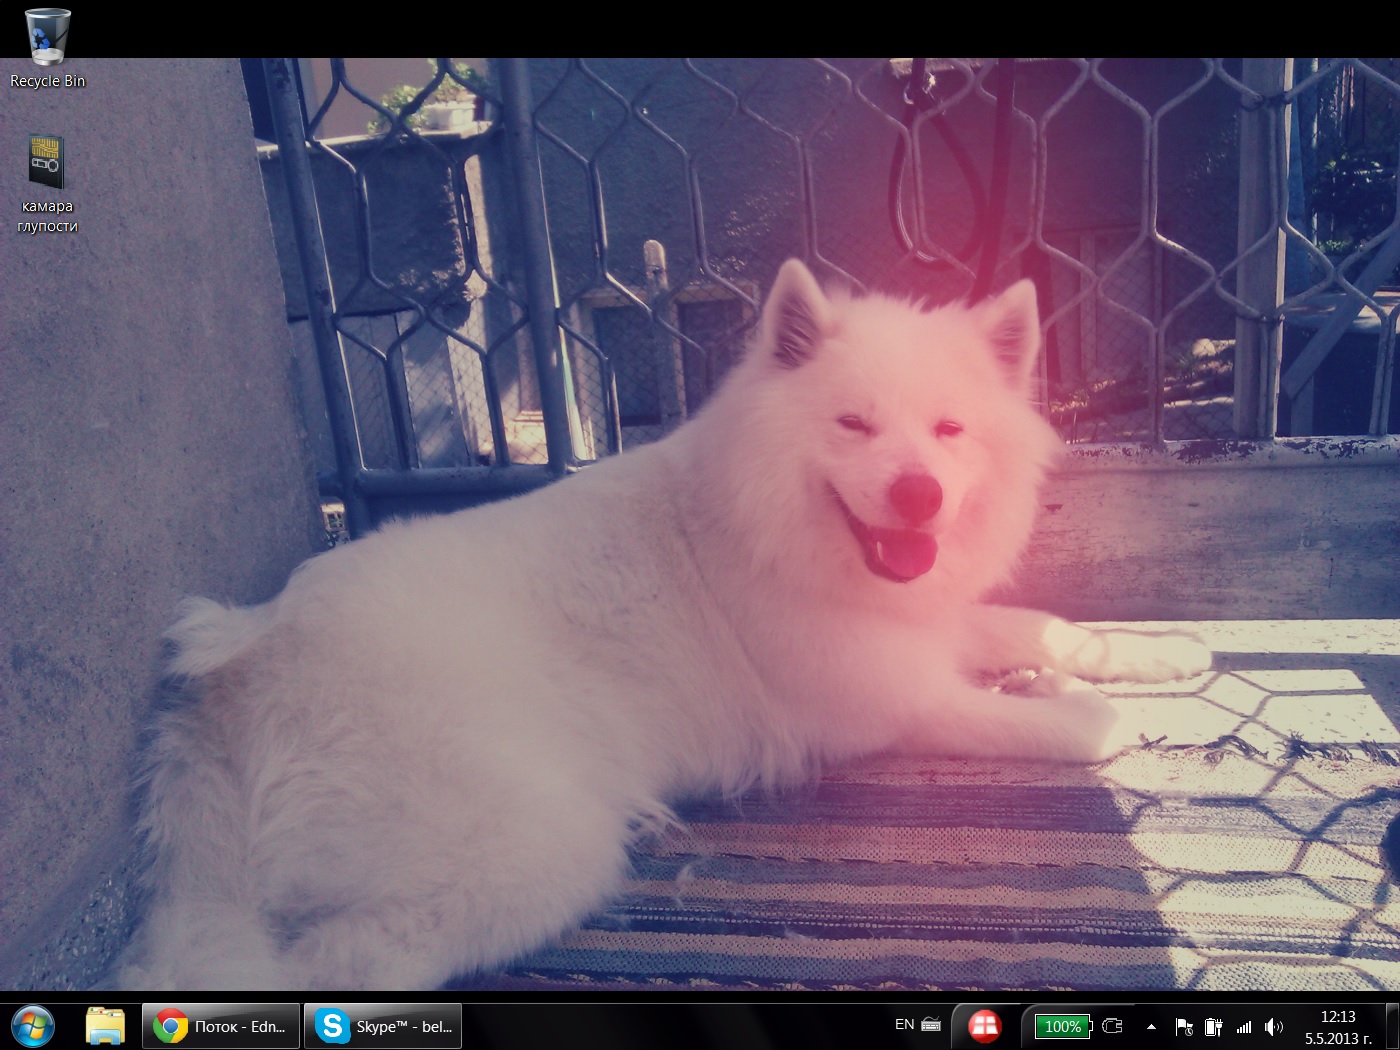Viewport: 1400px width, 1050px height.
Task: Click the tray battery power icon
Action: coord(1213,1027)
